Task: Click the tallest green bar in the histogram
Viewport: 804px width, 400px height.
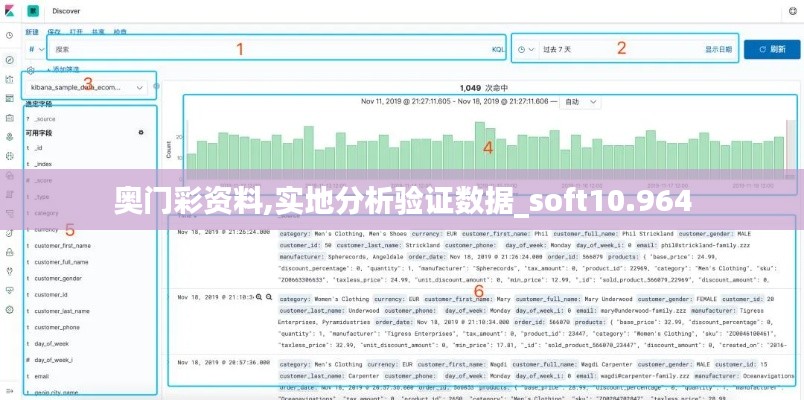Action: [480, 150]
